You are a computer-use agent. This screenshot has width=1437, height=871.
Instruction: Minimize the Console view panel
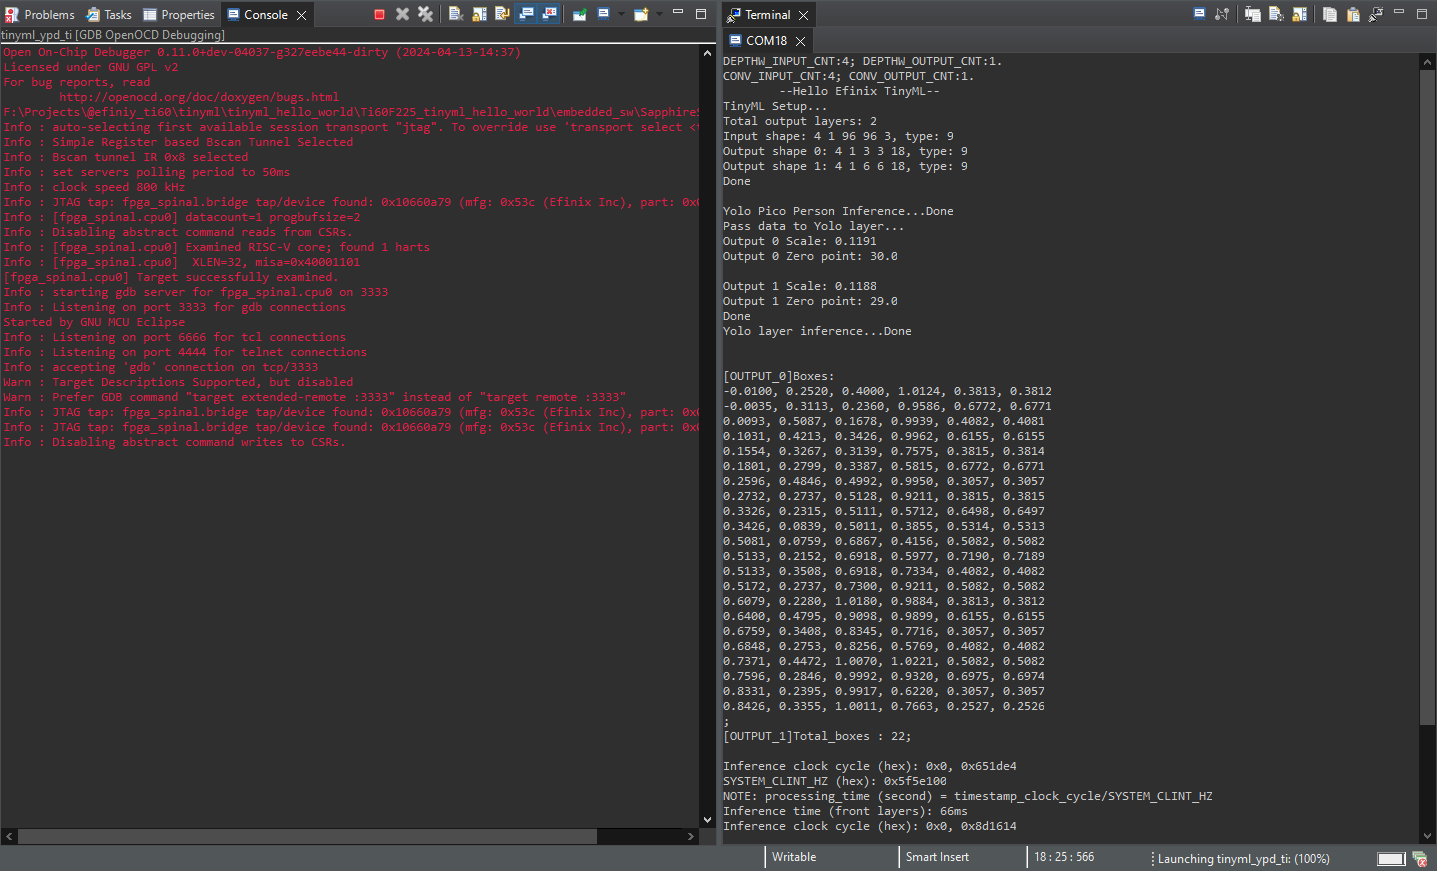click(x=678, y=13)
